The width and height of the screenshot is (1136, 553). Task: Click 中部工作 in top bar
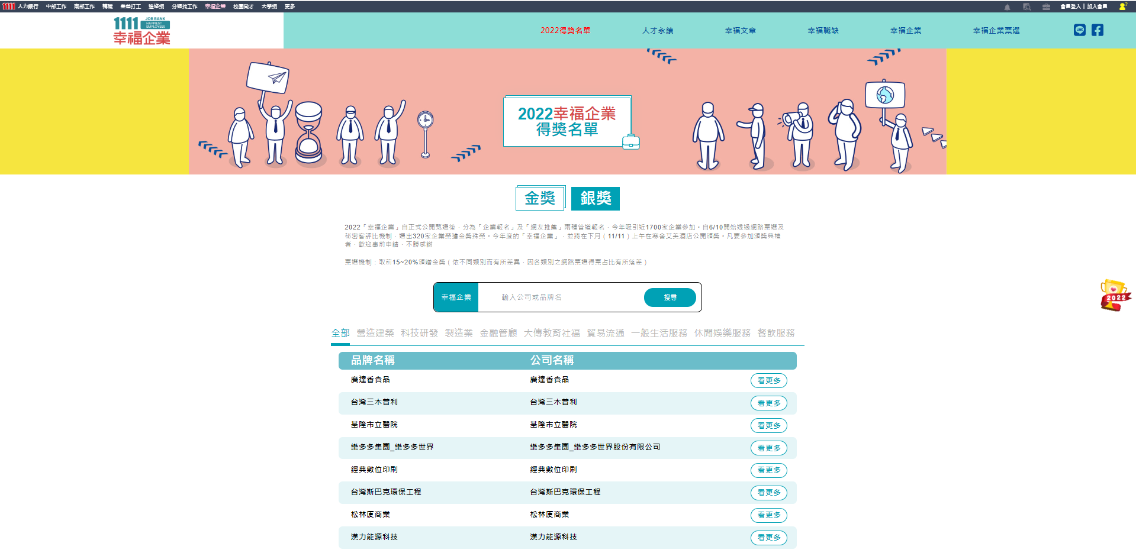click(x=56, y=7)
